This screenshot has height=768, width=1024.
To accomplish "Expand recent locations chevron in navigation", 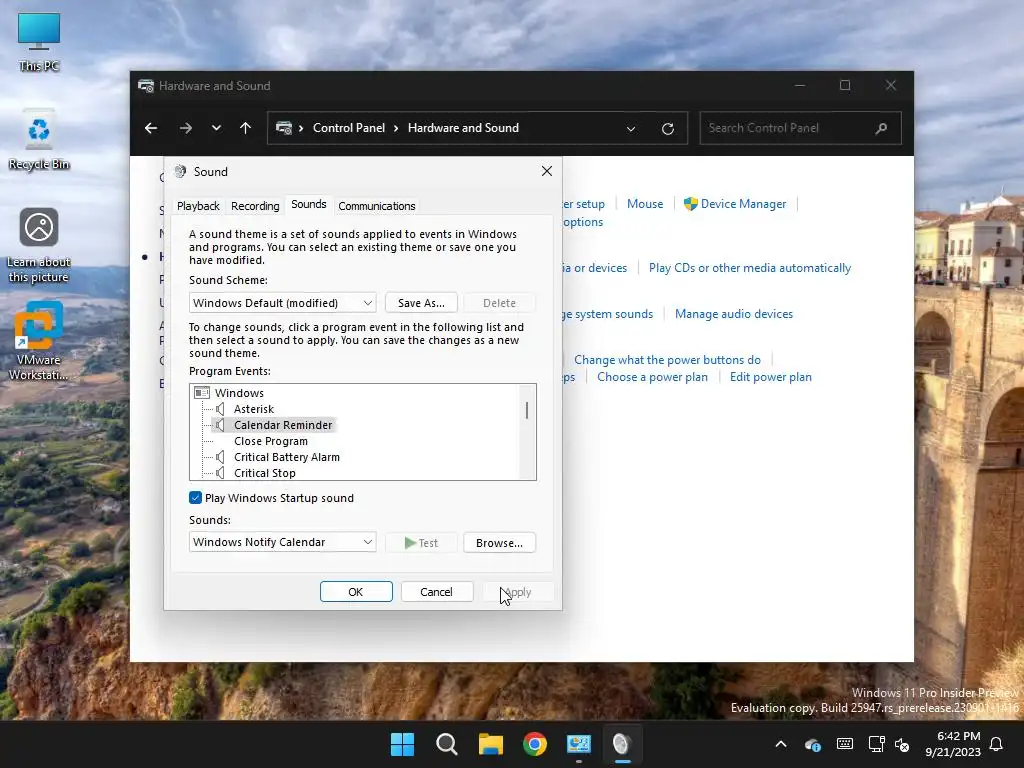I will pyautogui.click(x=216, y=128).
